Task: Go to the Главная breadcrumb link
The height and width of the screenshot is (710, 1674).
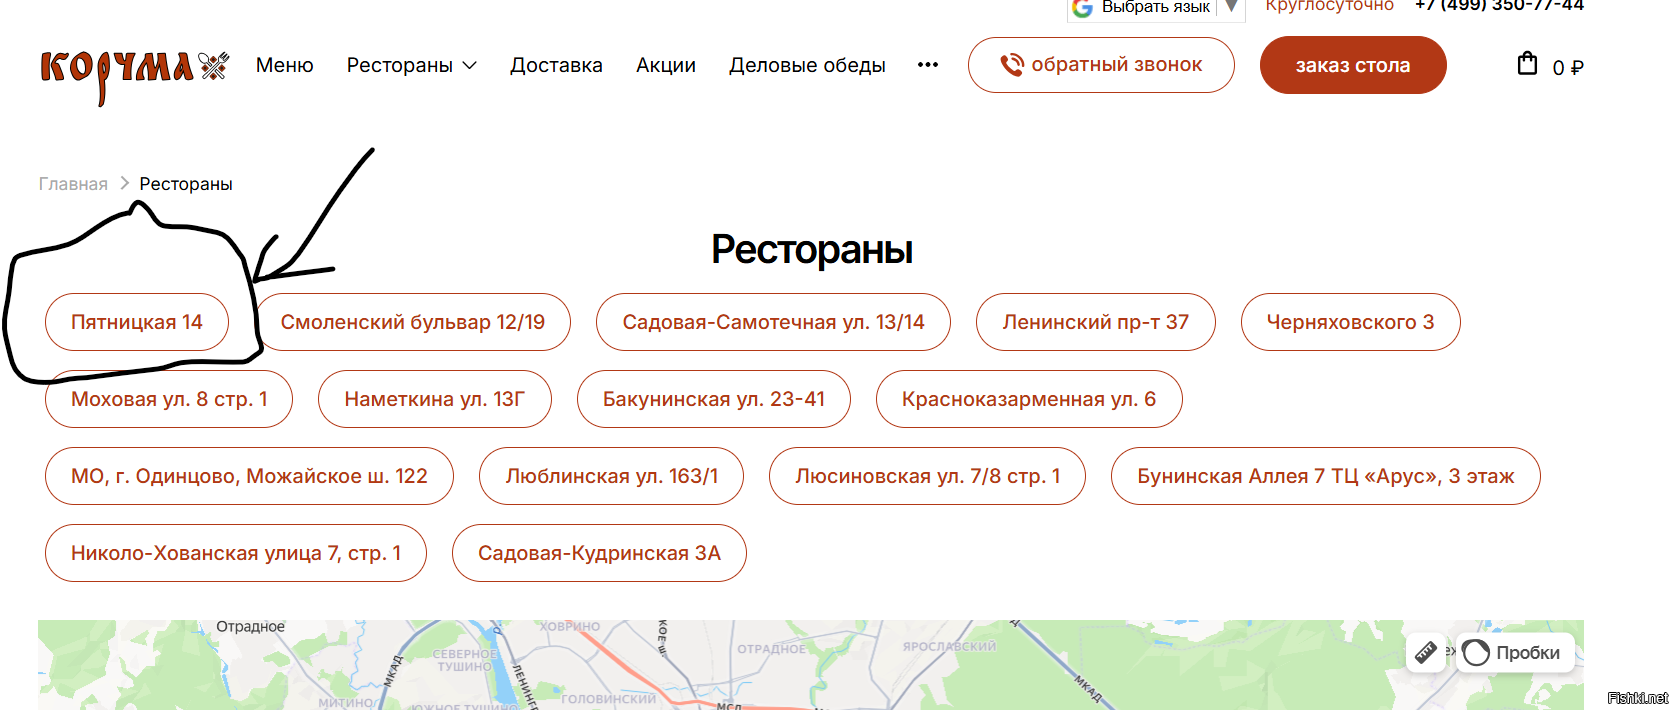Action: click(x=73, y=184)
